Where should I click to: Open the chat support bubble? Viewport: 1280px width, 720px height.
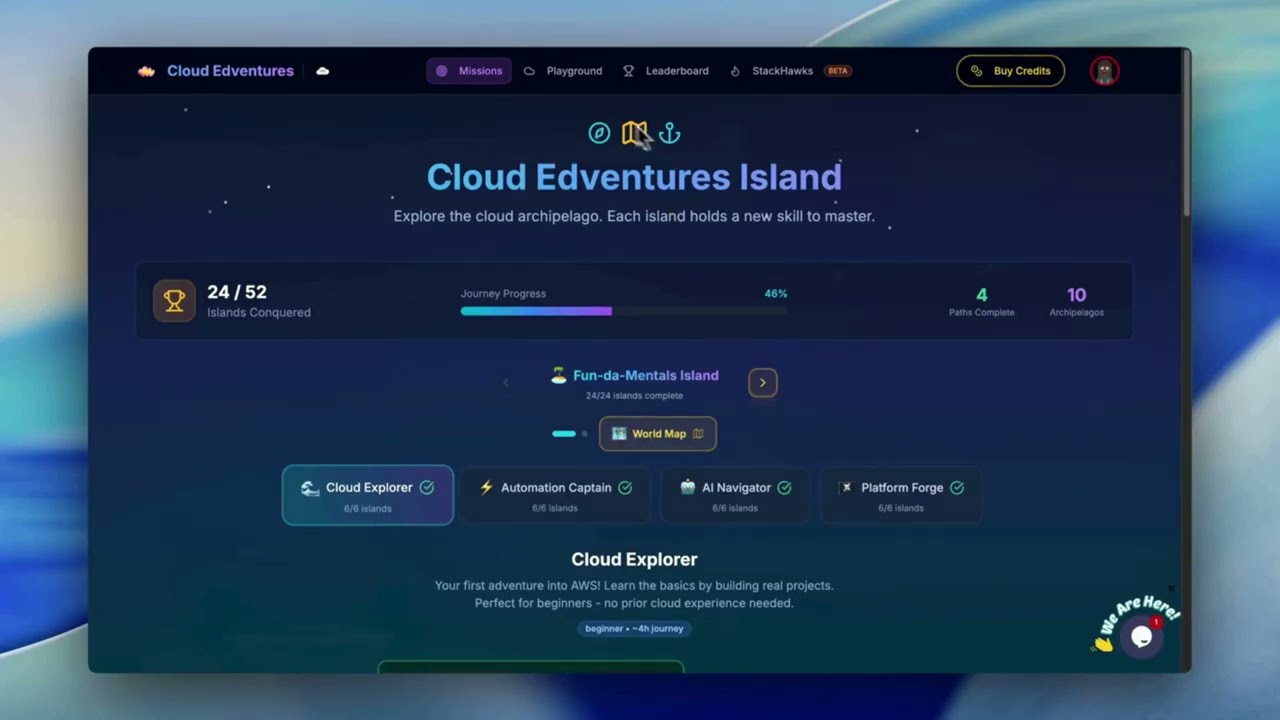coord(1141,637)
